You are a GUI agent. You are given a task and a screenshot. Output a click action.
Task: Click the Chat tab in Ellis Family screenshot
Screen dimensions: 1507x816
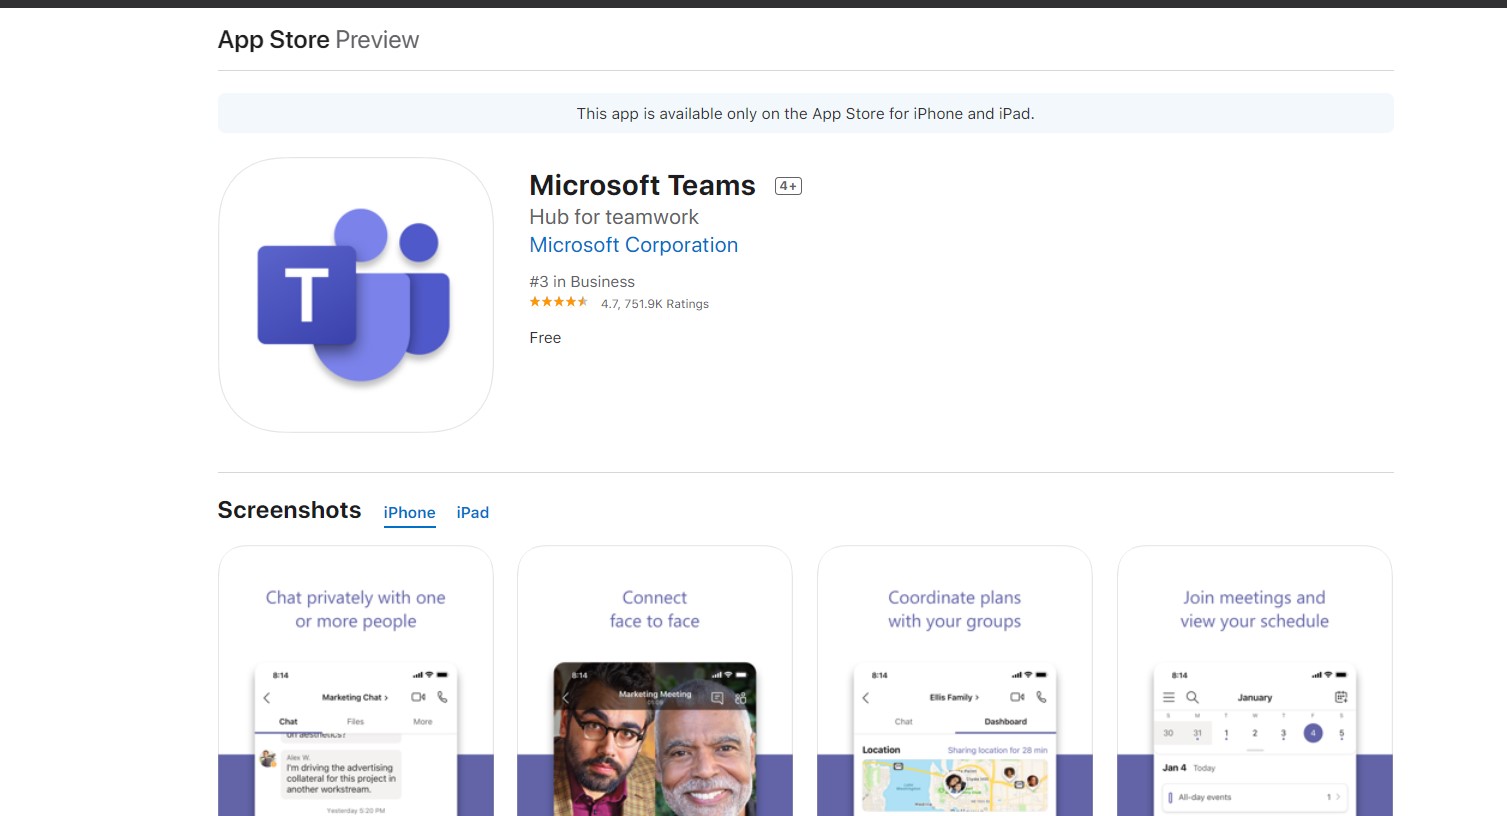coord(903,721)
